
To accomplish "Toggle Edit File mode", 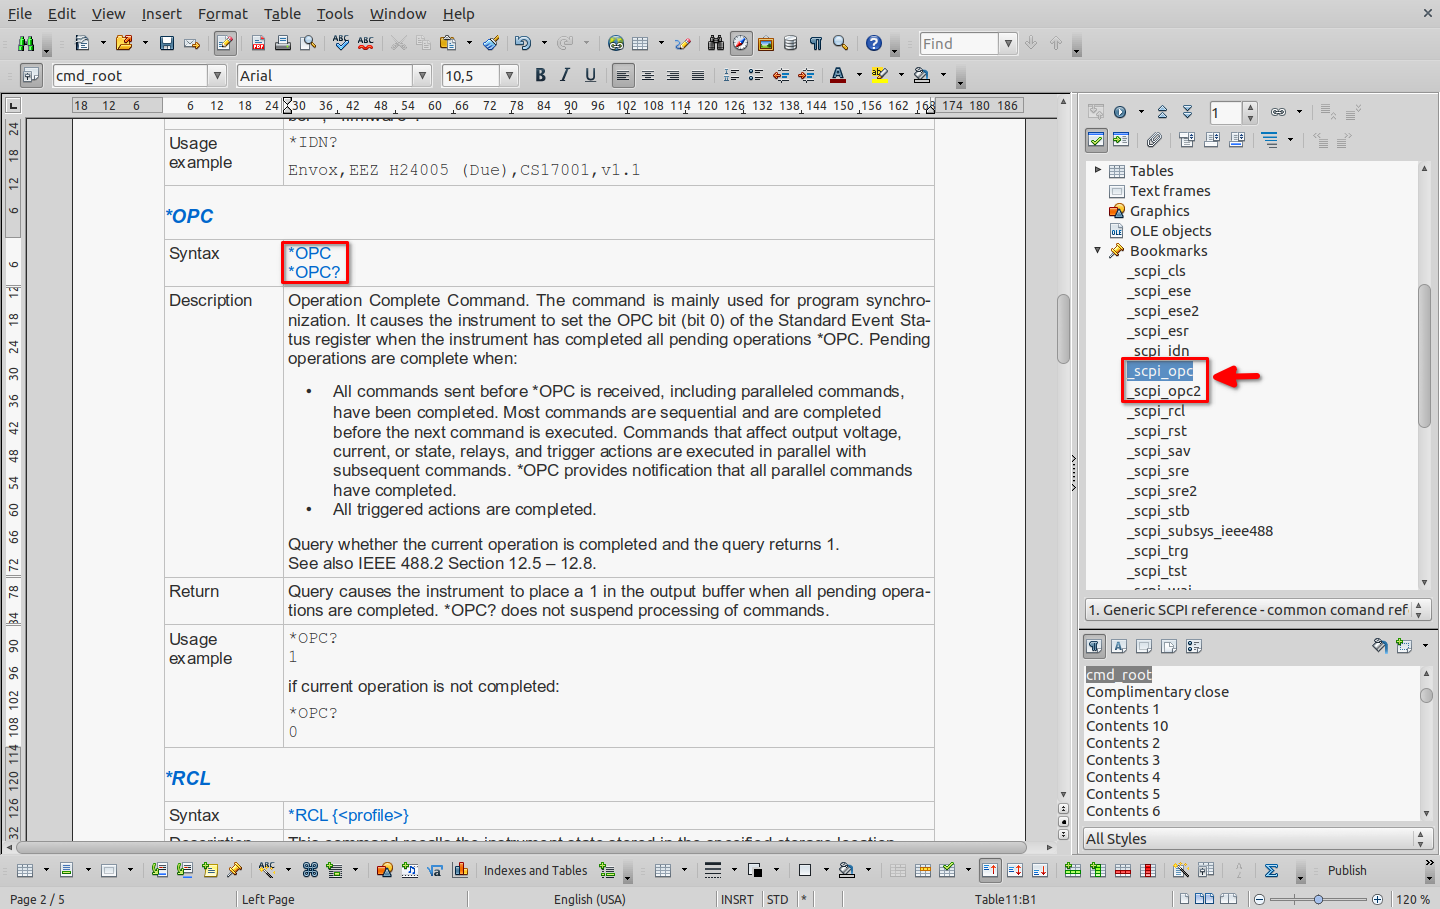I will 225,43.
